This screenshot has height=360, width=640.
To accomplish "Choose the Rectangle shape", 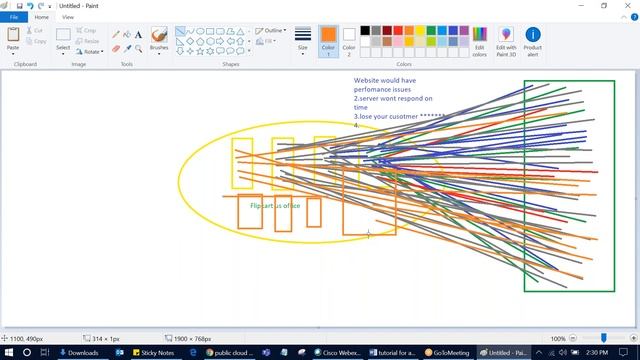I will [210, 31].
